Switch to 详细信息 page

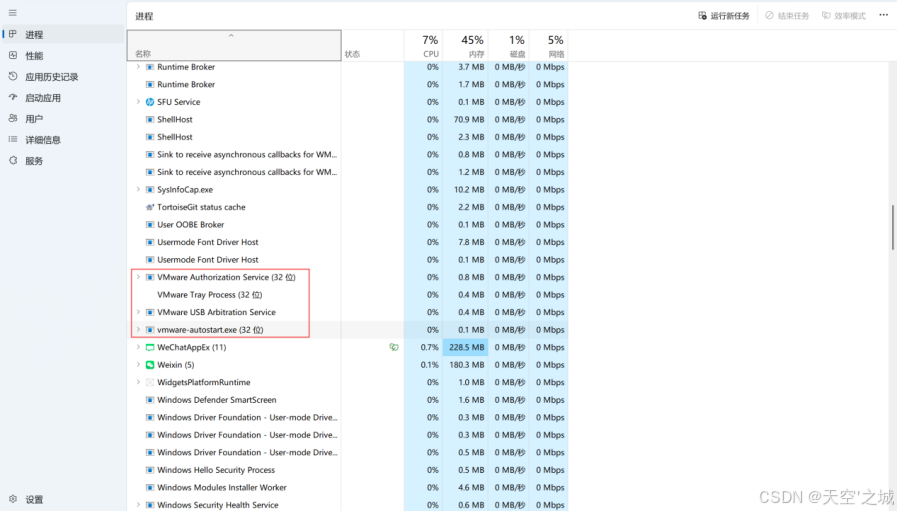click(62, 140)
